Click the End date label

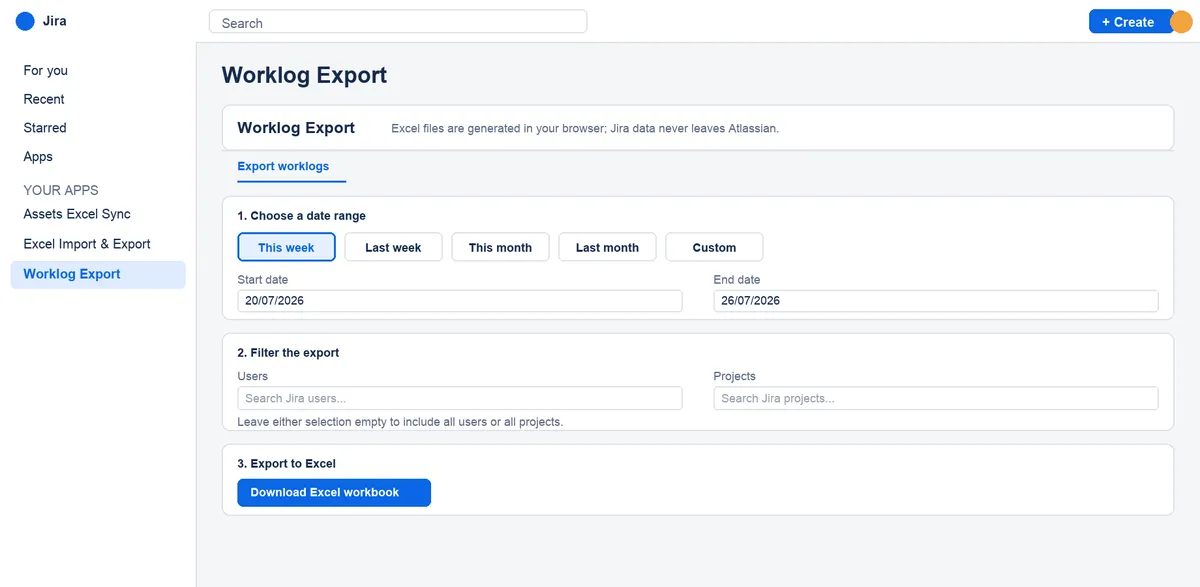tap(737, 280)
